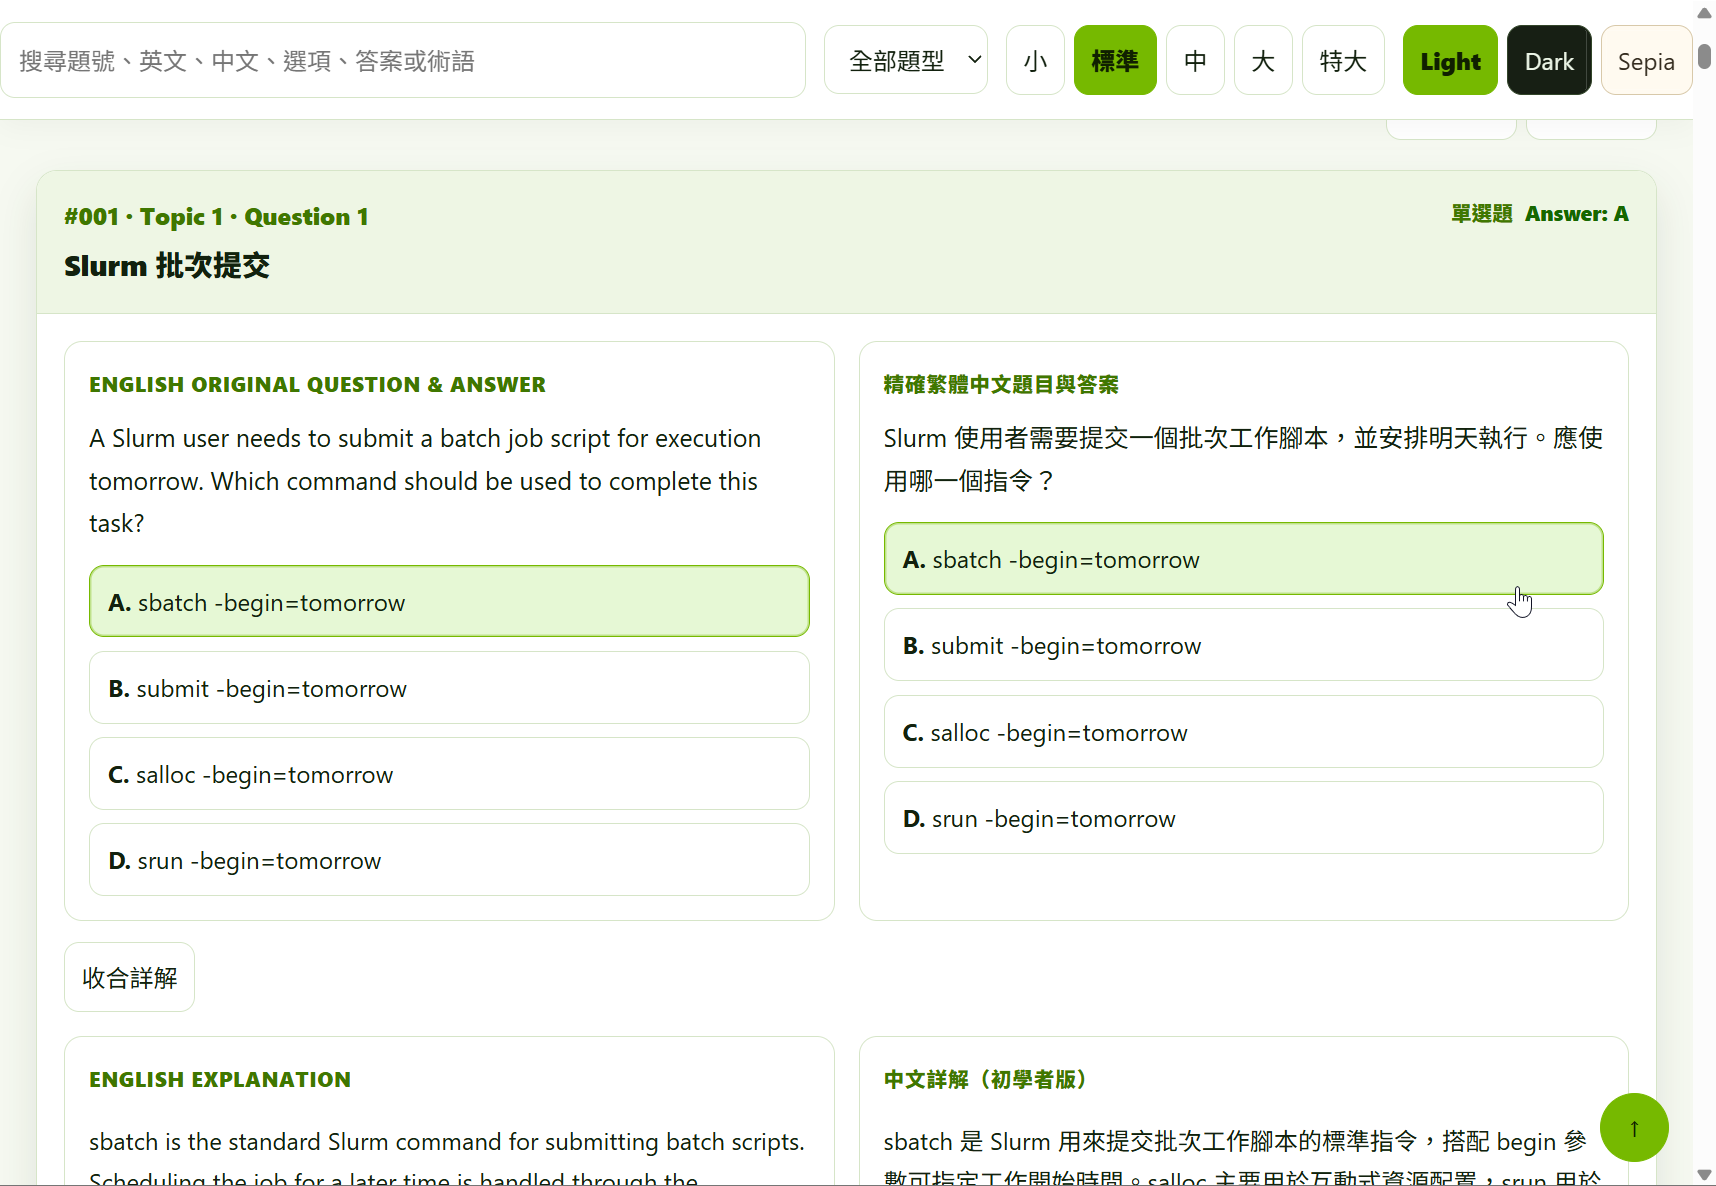Viewport: 1716px width, 1186px height.
Task: Switch to the Sepia theme
Action: coord(1646,61)
